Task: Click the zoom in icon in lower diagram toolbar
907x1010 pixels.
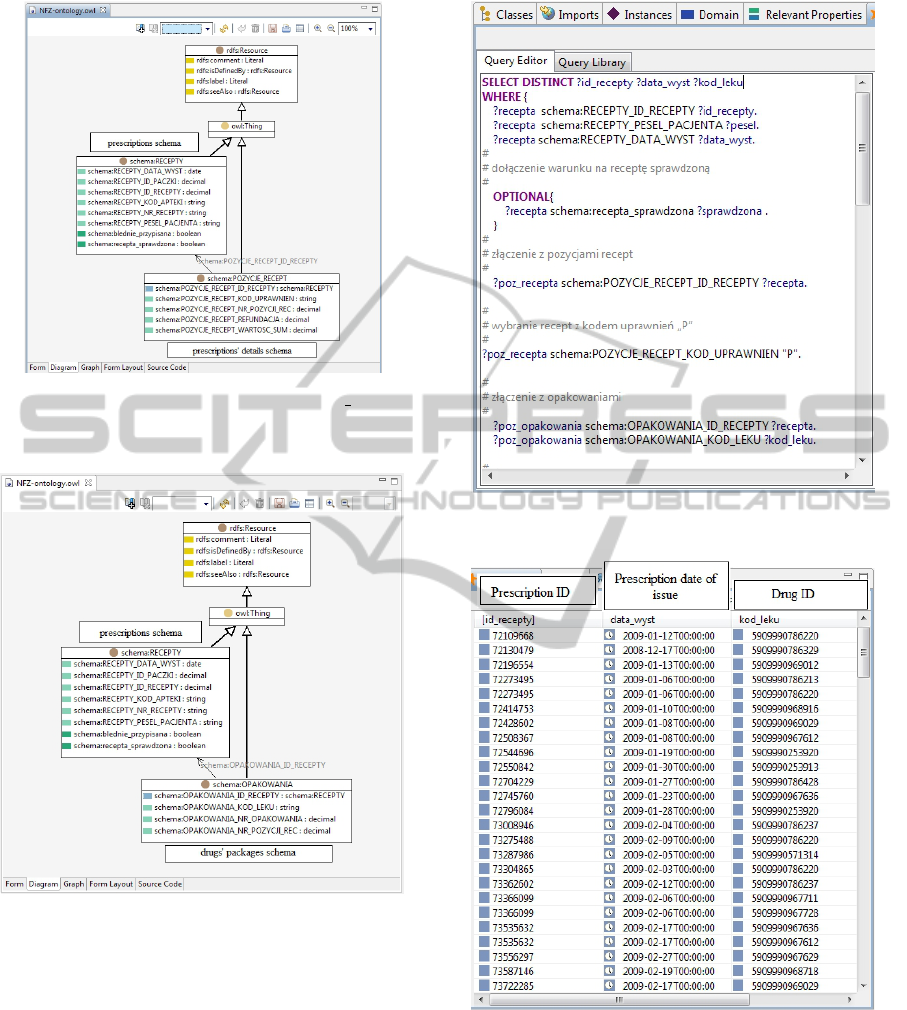Action: [329, 503]
